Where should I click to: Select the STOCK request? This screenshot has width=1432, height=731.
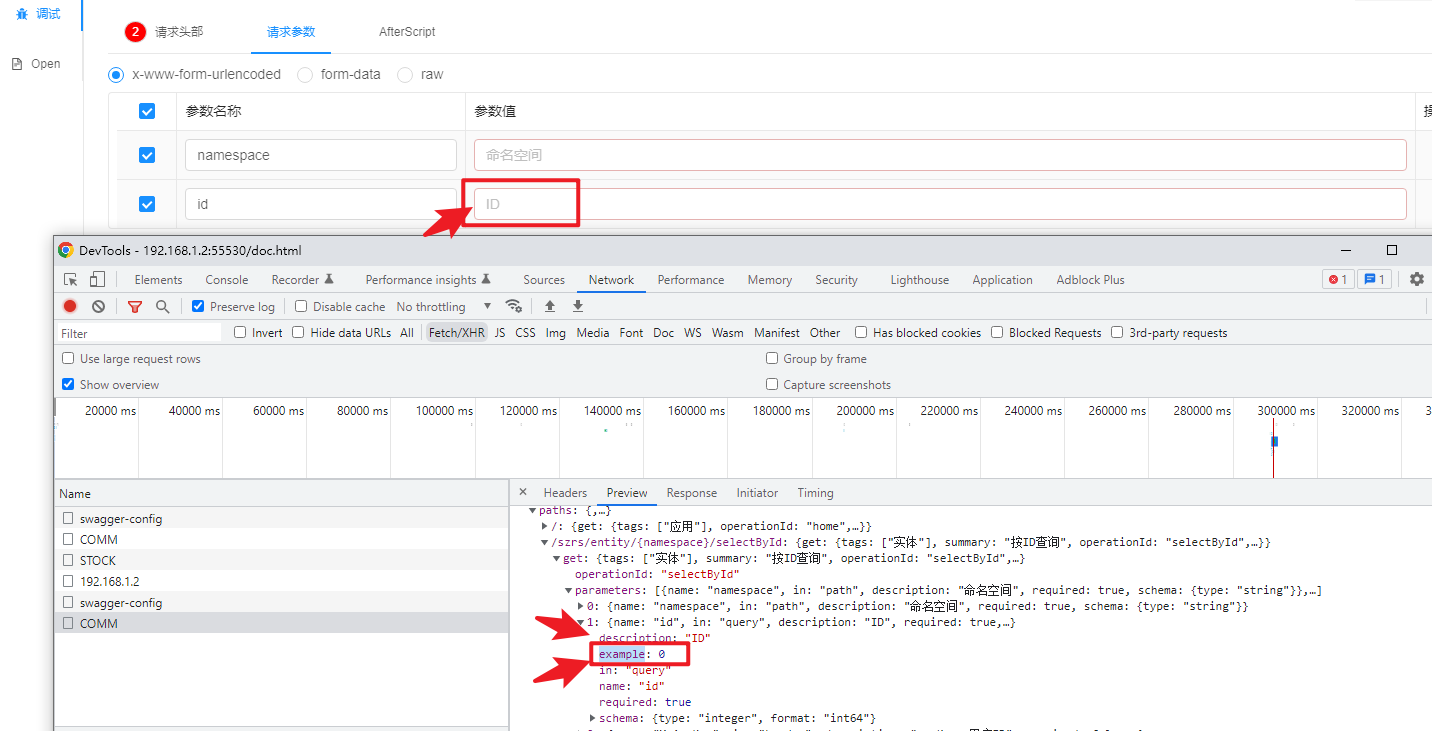pyautogui.click(x=281, y=560)
